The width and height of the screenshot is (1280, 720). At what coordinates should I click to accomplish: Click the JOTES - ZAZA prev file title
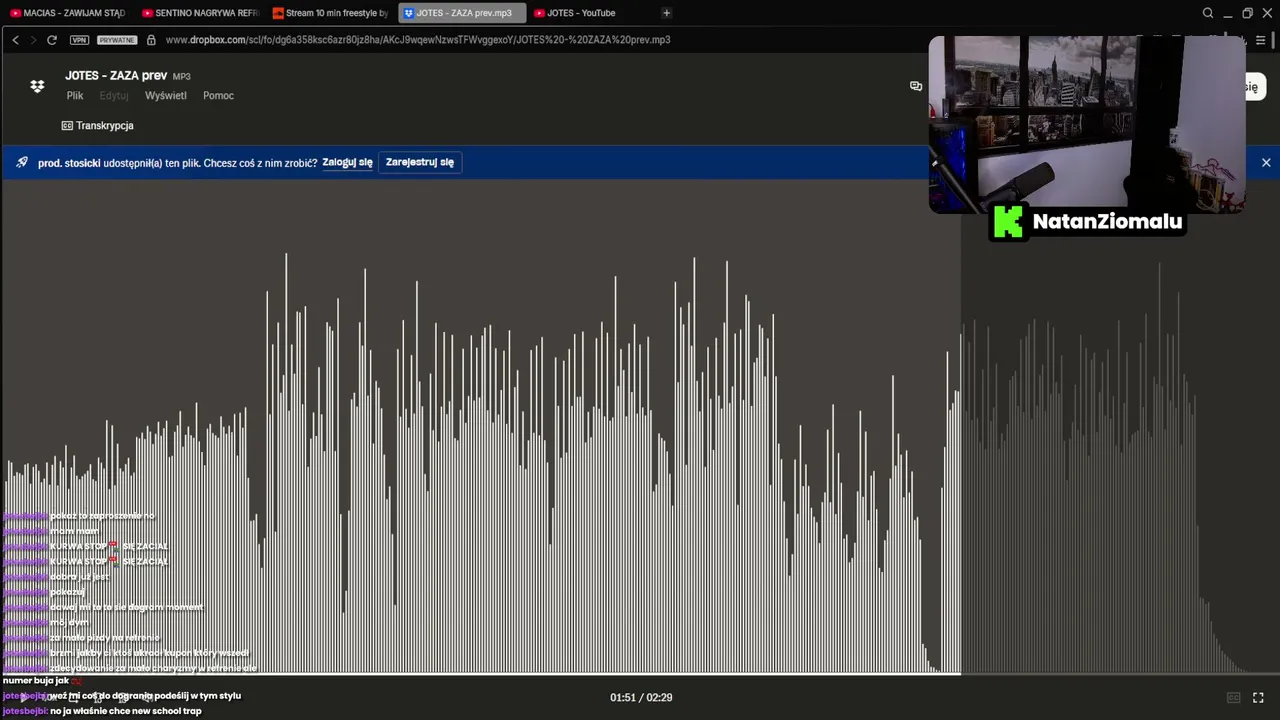[116, 76]
